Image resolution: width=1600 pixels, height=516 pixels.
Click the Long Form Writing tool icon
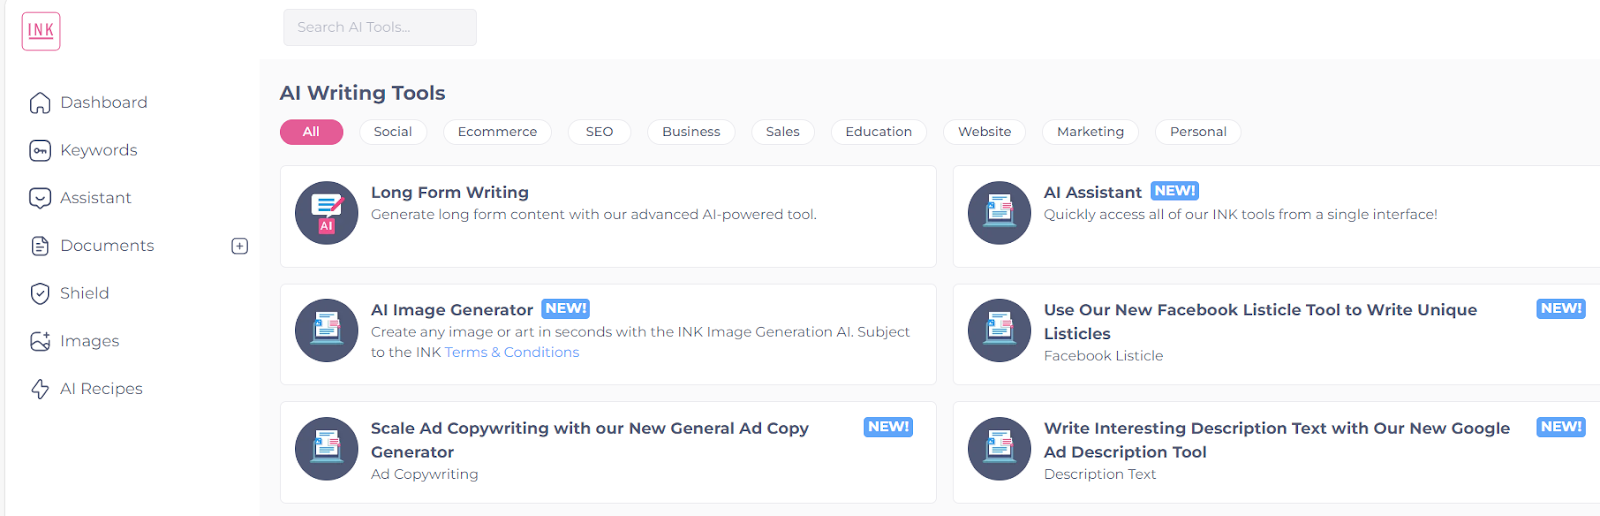(327, 213)
